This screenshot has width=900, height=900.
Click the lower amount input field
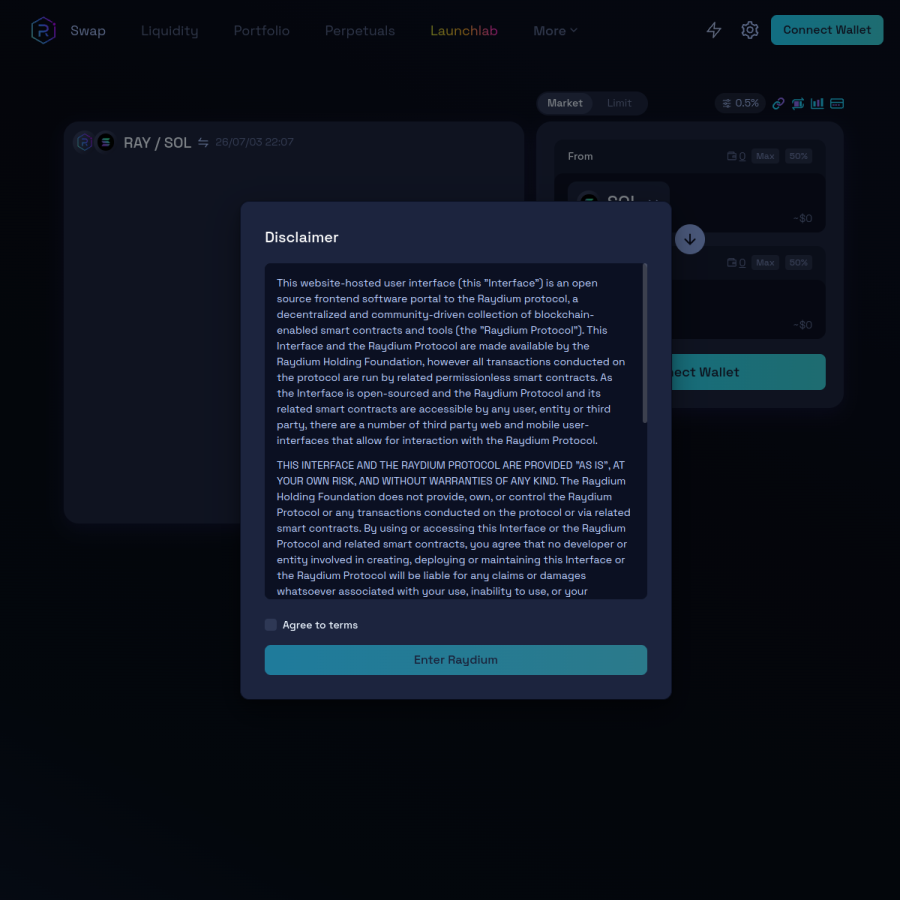(747, 309)
